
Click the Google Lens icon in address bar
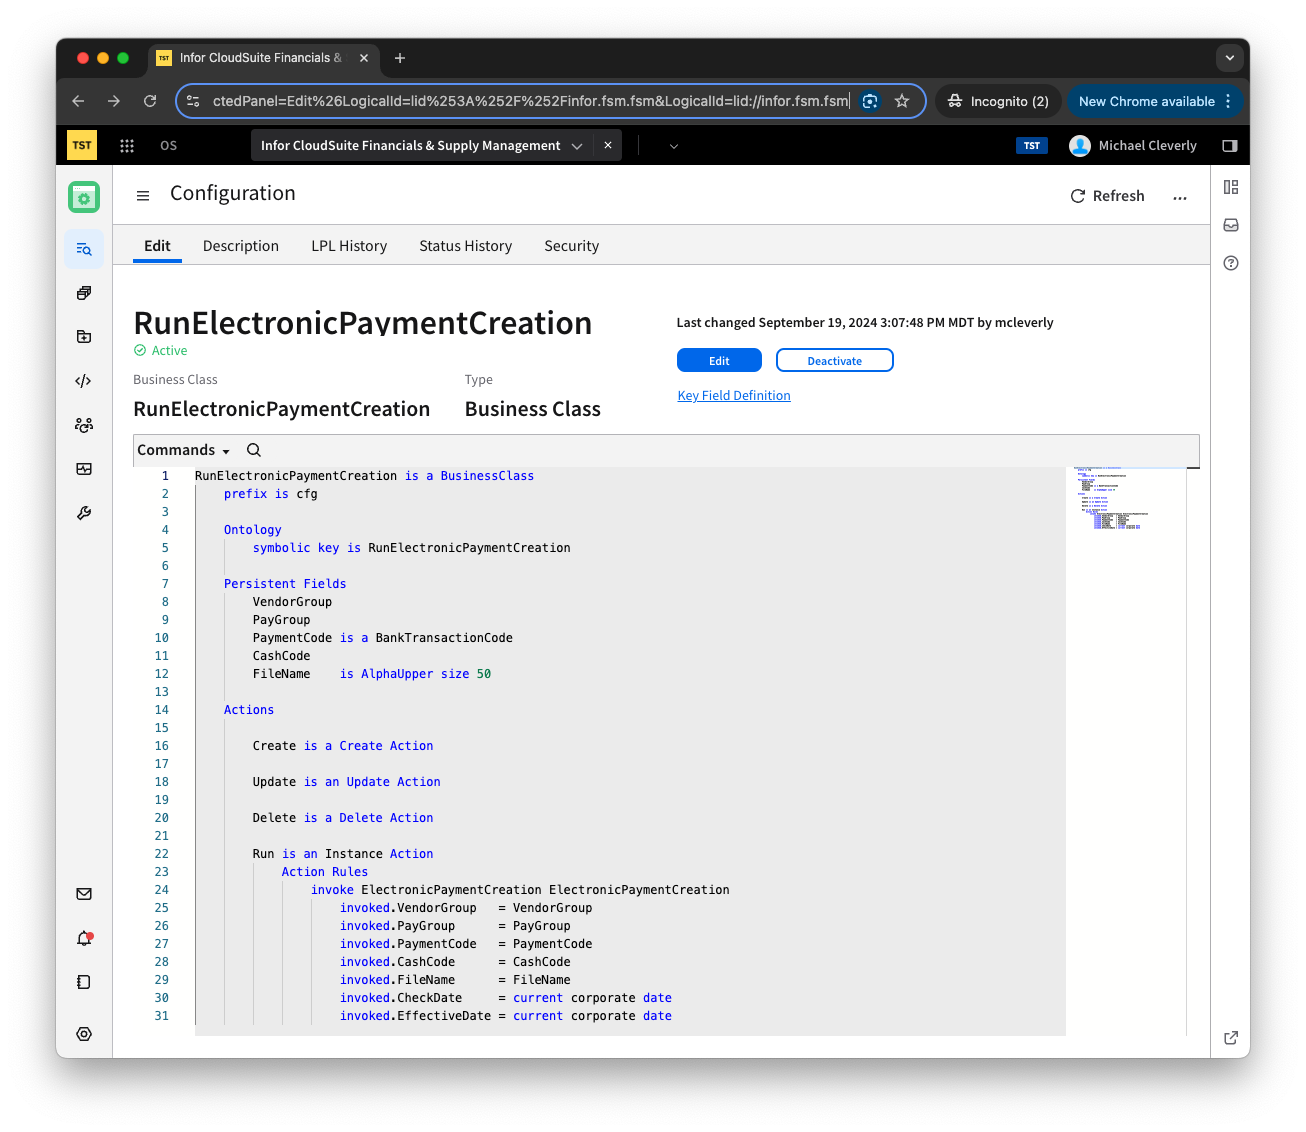click(870, 101)
